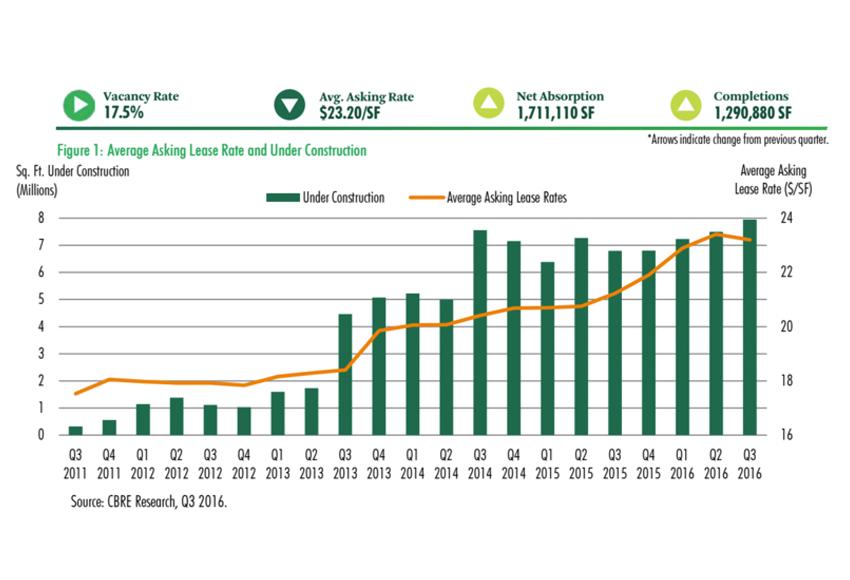Click the Q1 2015 bar

(x=548, y=349)
